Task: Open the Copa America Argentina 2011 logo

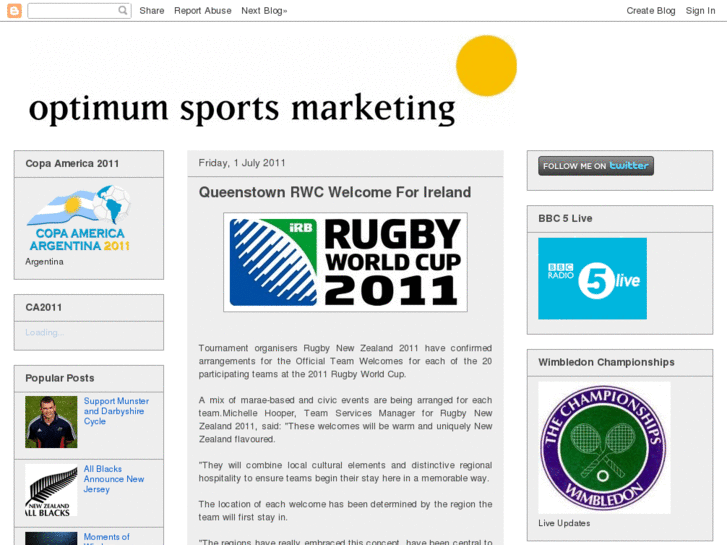Action: coord(78,219)
